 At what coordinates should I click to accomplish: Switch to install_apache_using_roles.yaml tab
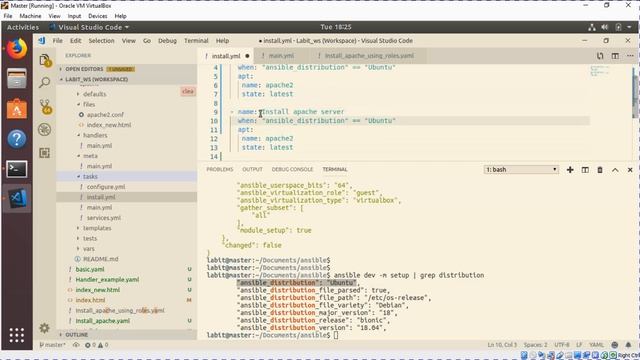[x=369, y=56]
